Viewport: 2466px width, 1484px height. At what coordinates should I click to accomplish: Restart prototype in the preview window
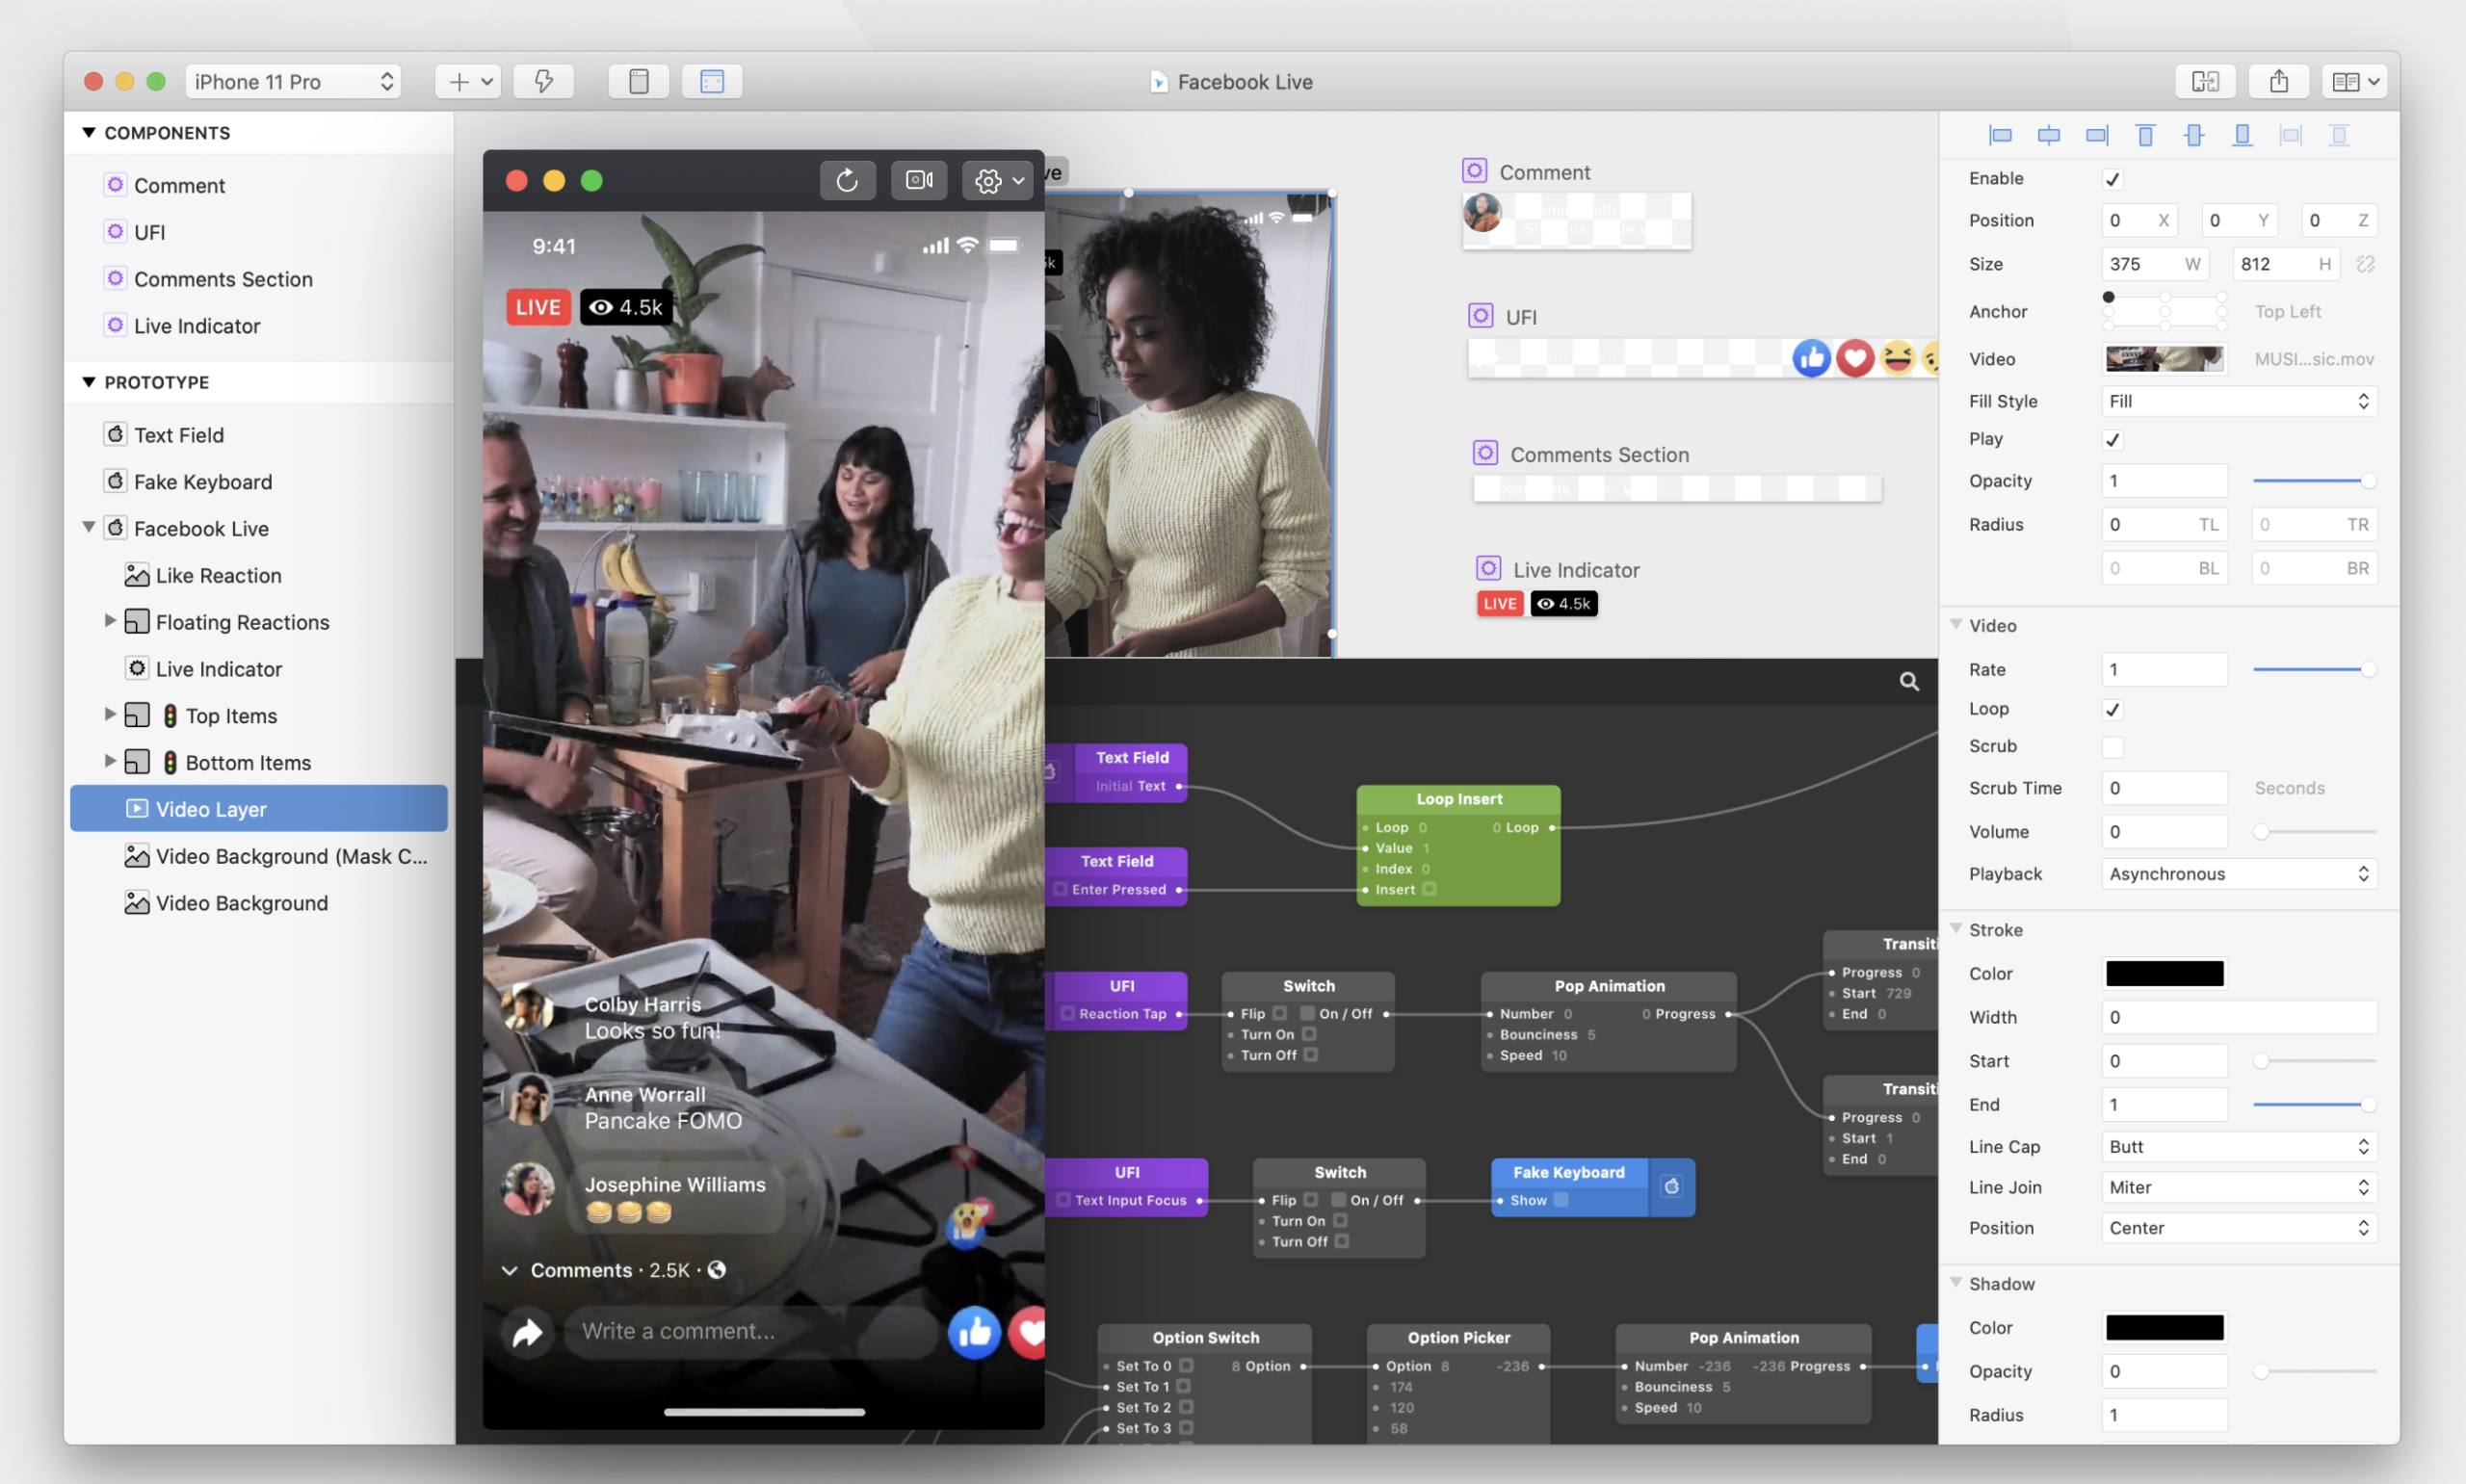tap(847, 180)
